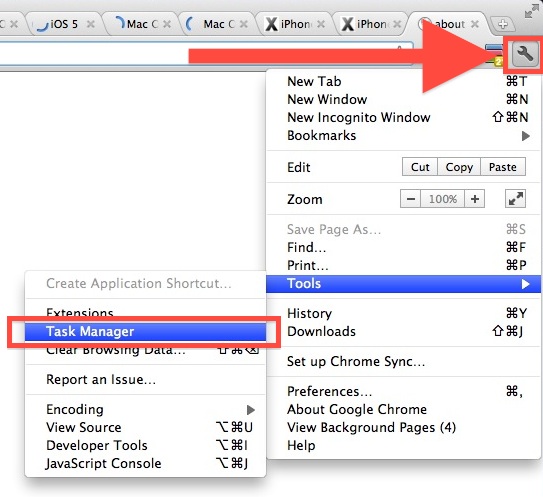Open History from the menu

pos(403,313)
